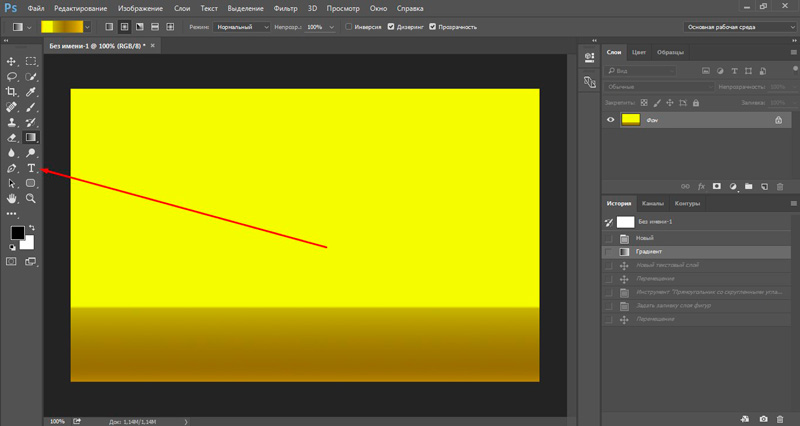Click the Фон layer thumbnail
This screenshot has width=800, height=426.
631,120
